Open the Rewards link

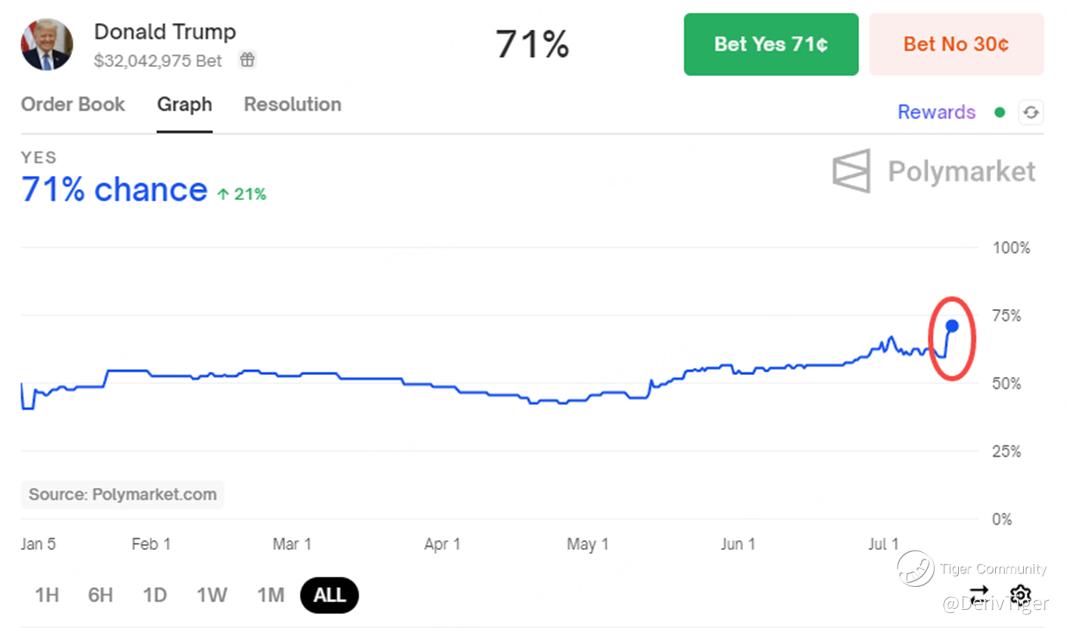pos(936,112)
